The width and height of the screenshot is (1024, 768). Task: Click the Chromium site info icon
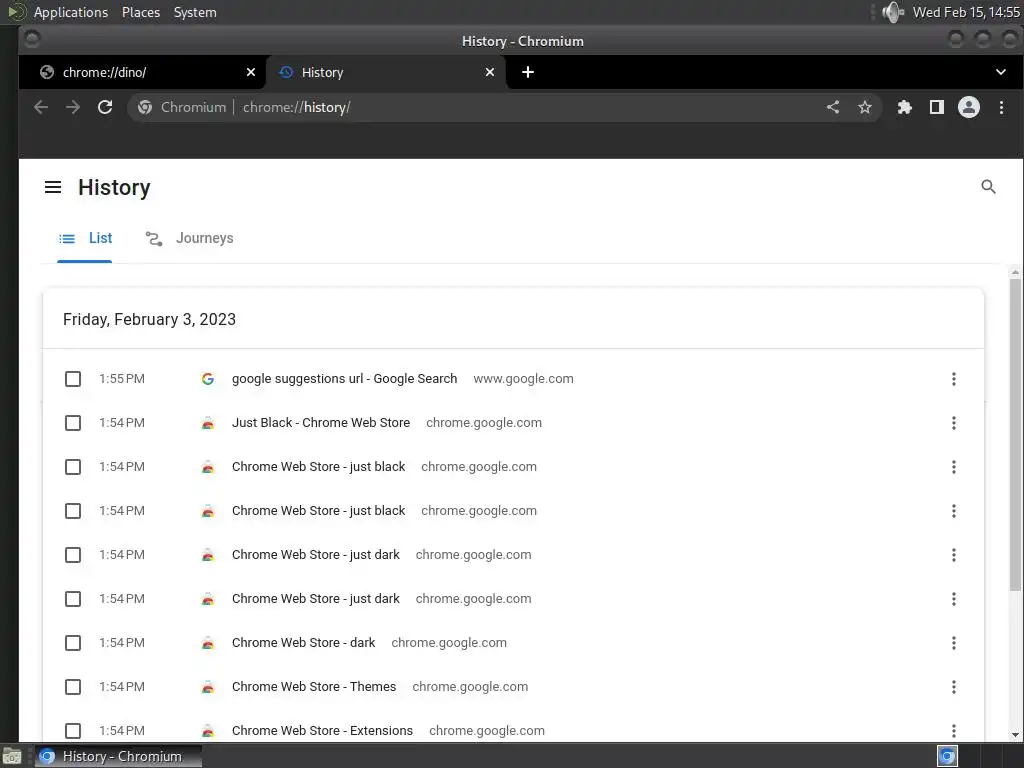click(145, 107)
